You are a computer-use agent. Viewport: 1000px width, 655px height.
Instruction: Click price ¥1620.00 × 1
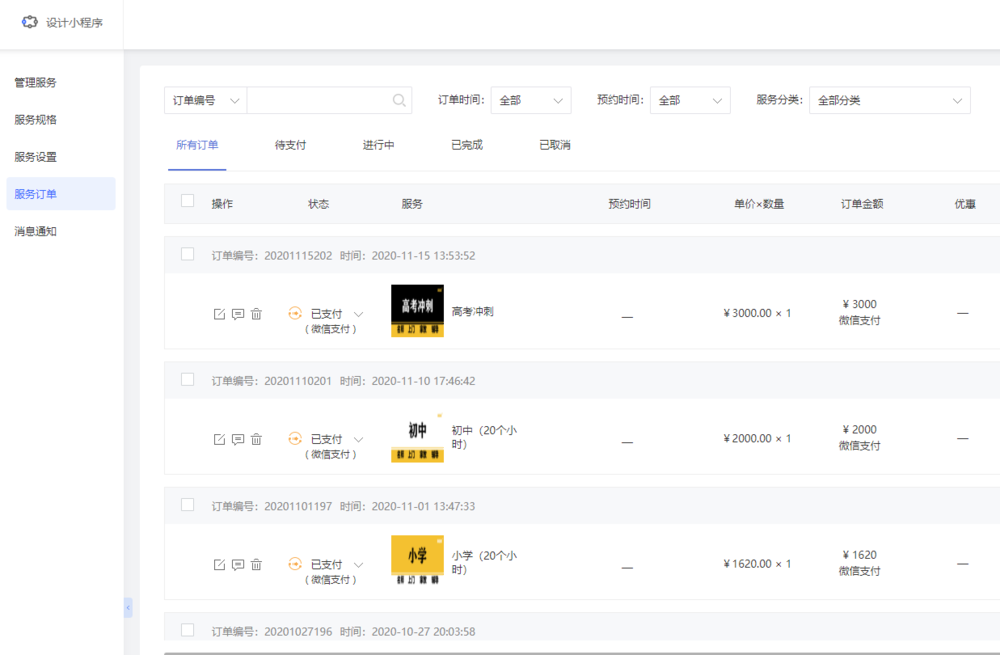coord(757,564)
